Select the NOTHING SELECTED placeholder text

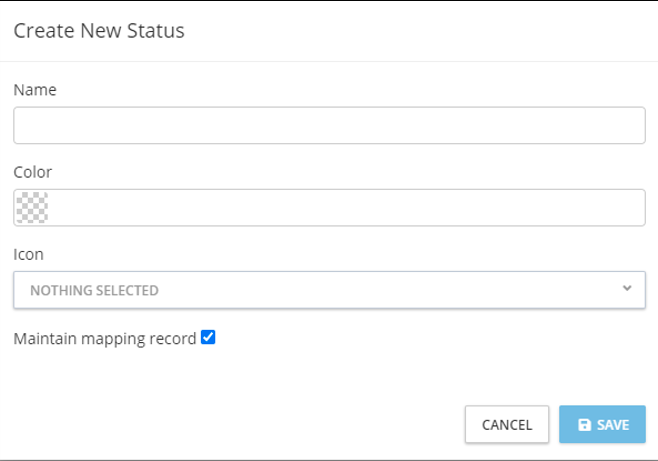(94, 291)
